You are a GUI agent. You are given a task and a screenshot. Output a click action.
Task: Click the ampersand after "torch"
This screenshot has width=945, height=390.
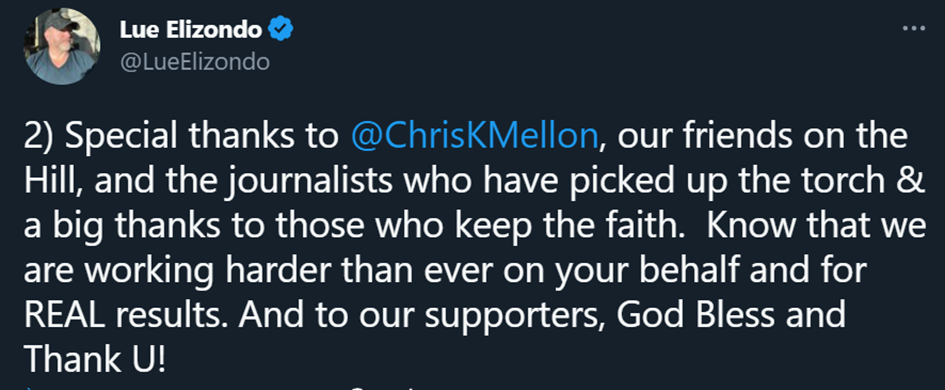point(913,182)
